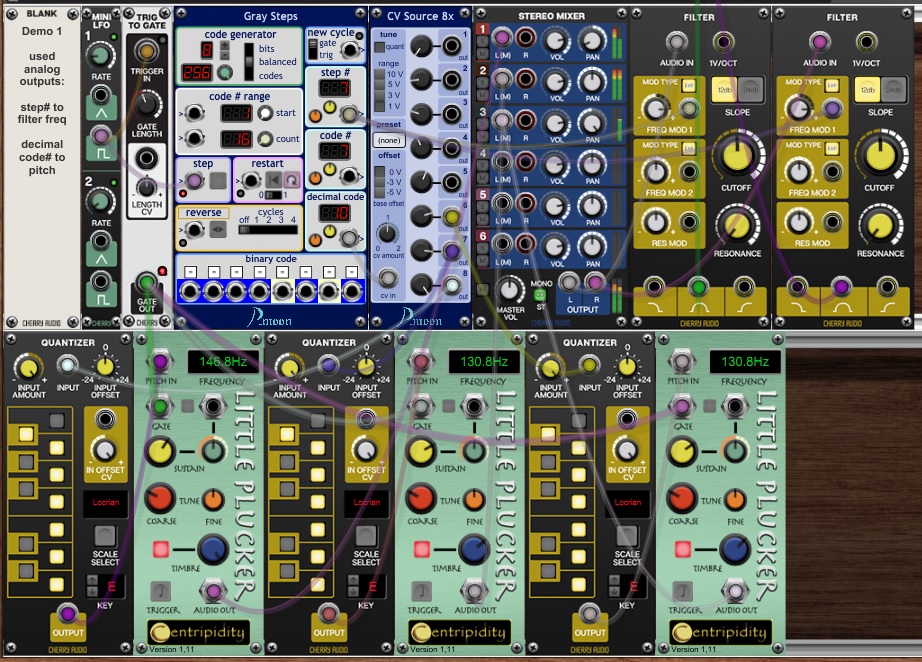Screen dimensions: 922x662
Task: Click the Gray Steps manual step button
Action: (218, 182)
